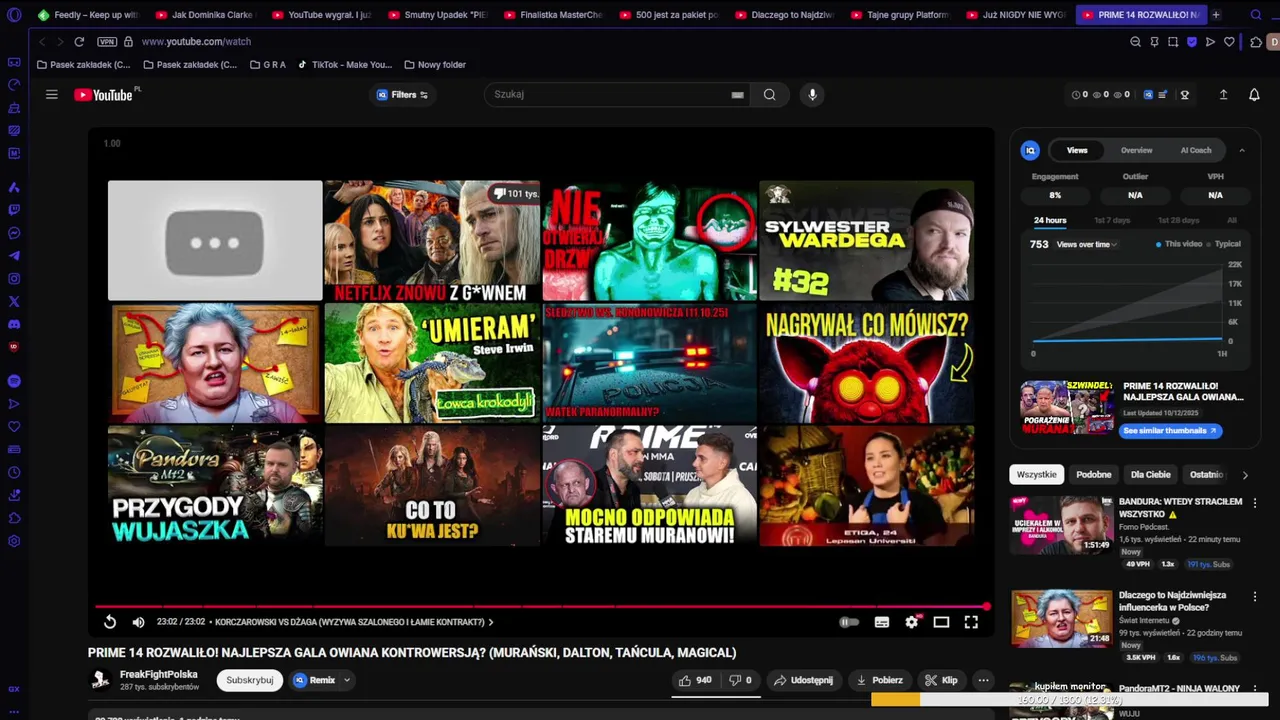This screenshot has height=720, width=1280.
Task: Show next filter chips arrow
Action: tap(1245, 475)
